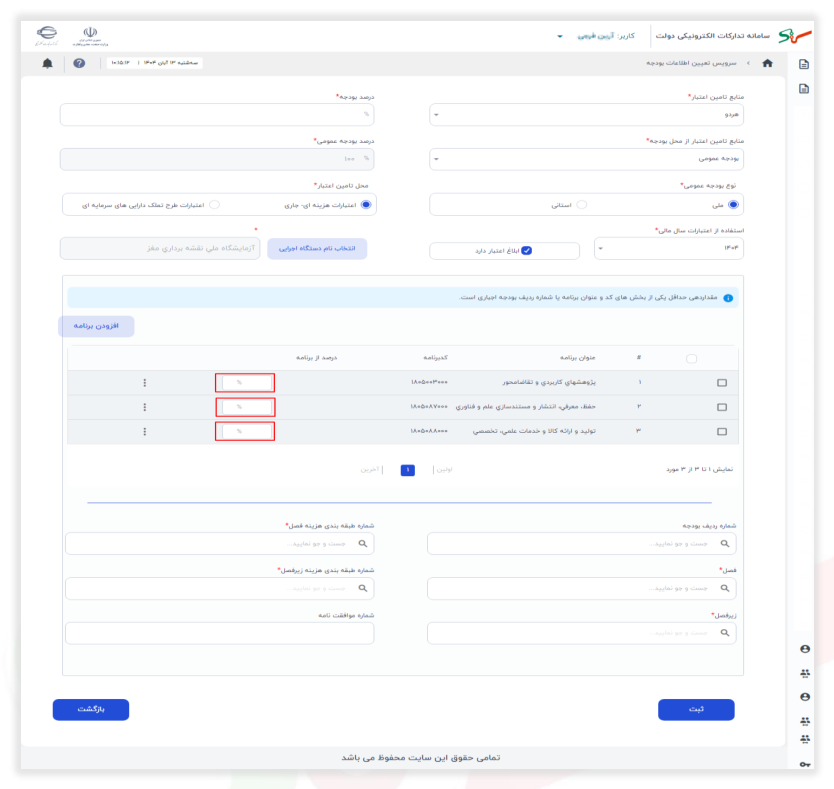This screenshot has width=834, height=789.
Task: Open the notifications bell
Action: tap(47, 63)
